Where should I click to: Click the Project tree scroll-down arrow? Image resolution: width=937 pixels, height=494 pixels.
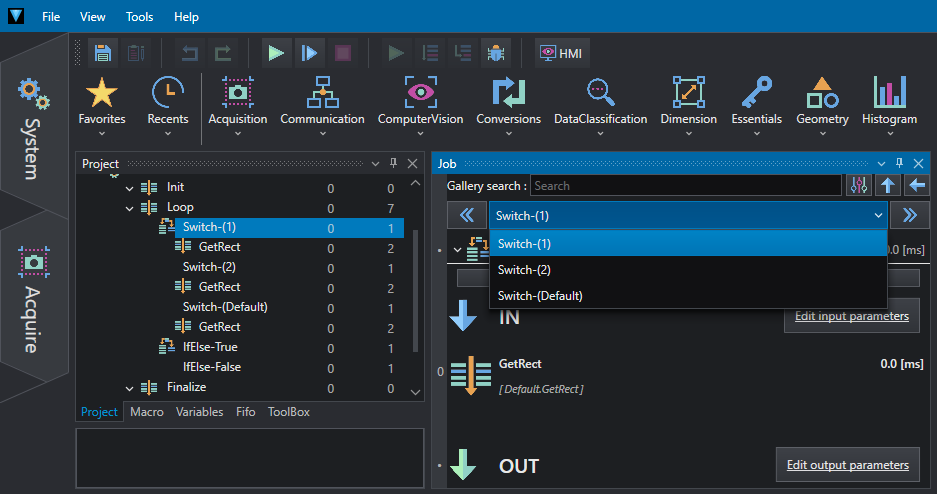tap(415, 392)
